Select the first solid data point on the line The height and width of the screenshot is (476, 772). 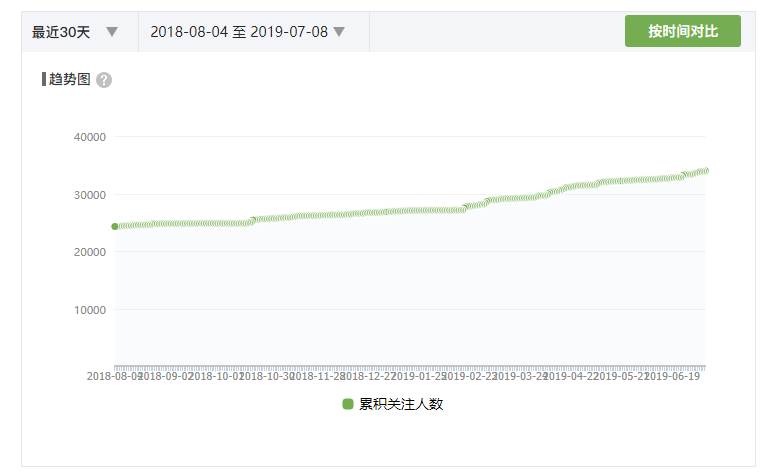click(x=115, y=226)
